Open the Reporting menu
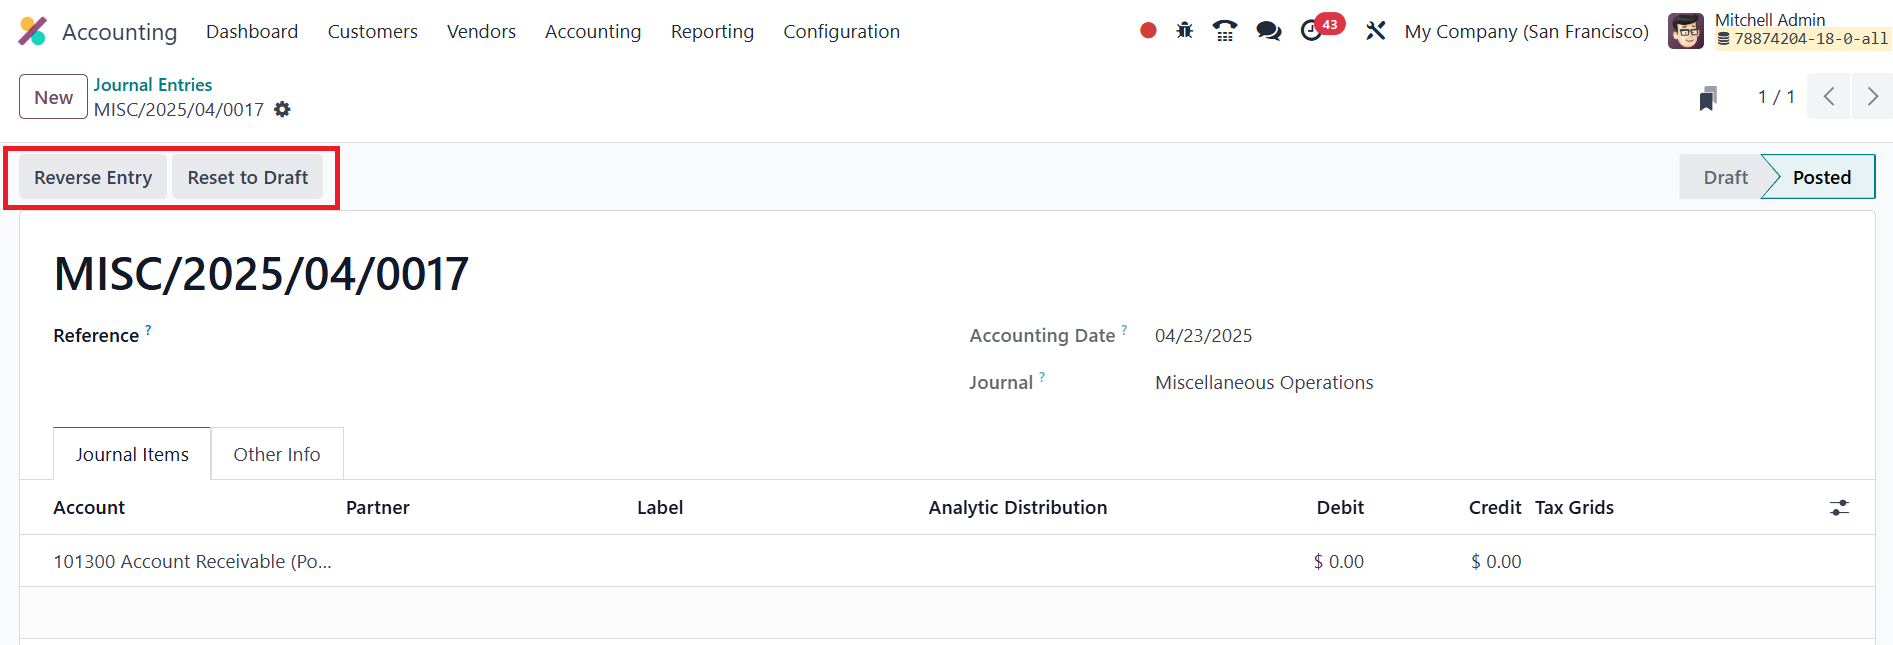The width and height of the screenshot is (1893, 645). 712,31
